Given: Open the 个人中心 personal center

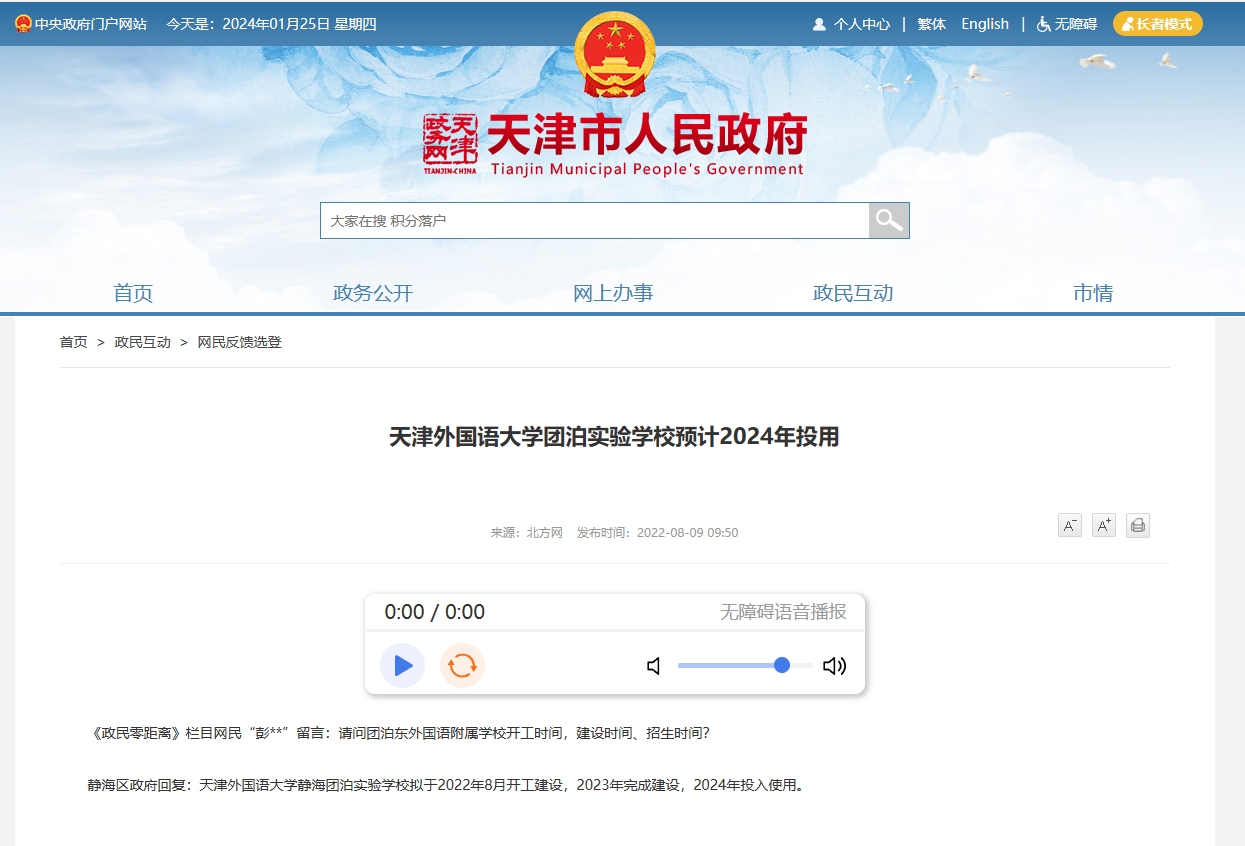Looking at the screenshot, I should 851,24.
